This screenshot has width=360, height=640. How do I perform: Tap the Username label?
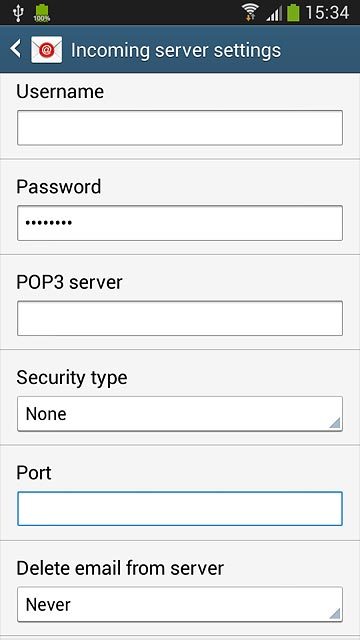pos(60,91)
